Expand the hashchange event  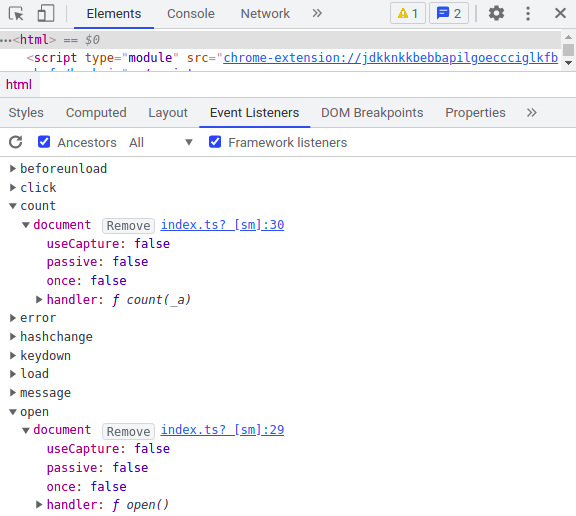[x=13, y=337]
